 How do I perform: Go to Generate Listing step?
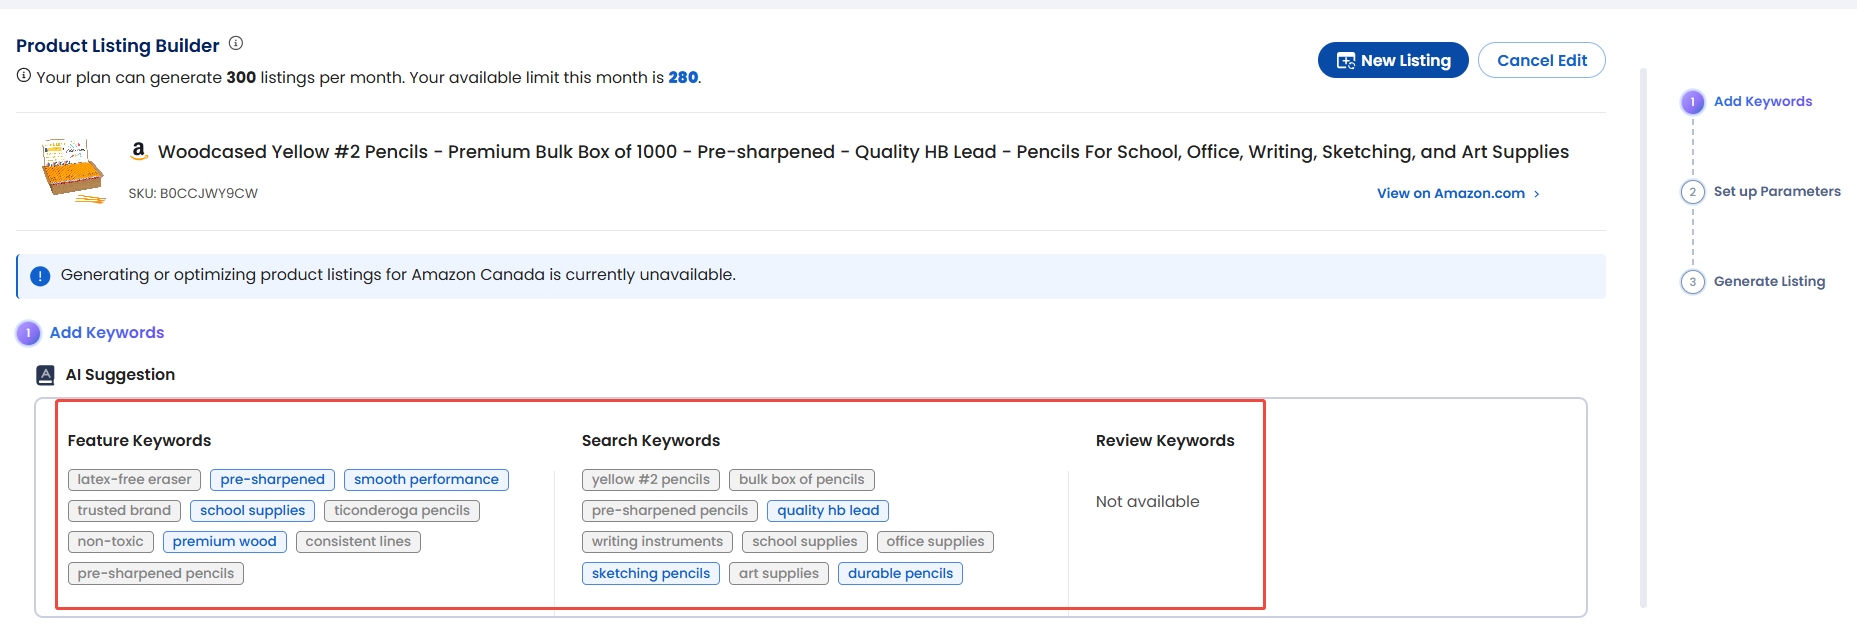1769,281
